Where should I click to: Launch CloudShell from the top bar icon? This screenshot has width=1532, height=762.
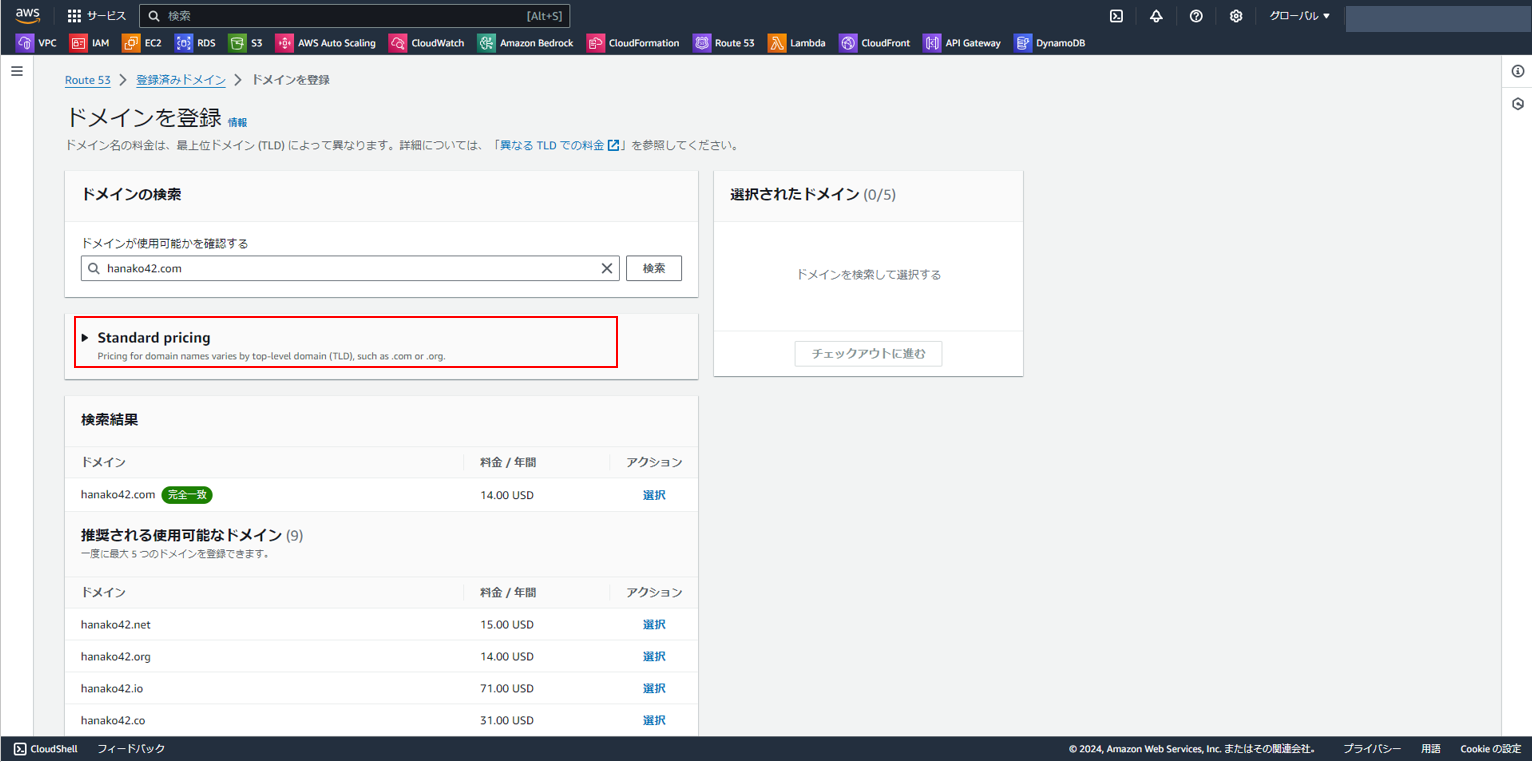click(x=1116, y=16)
